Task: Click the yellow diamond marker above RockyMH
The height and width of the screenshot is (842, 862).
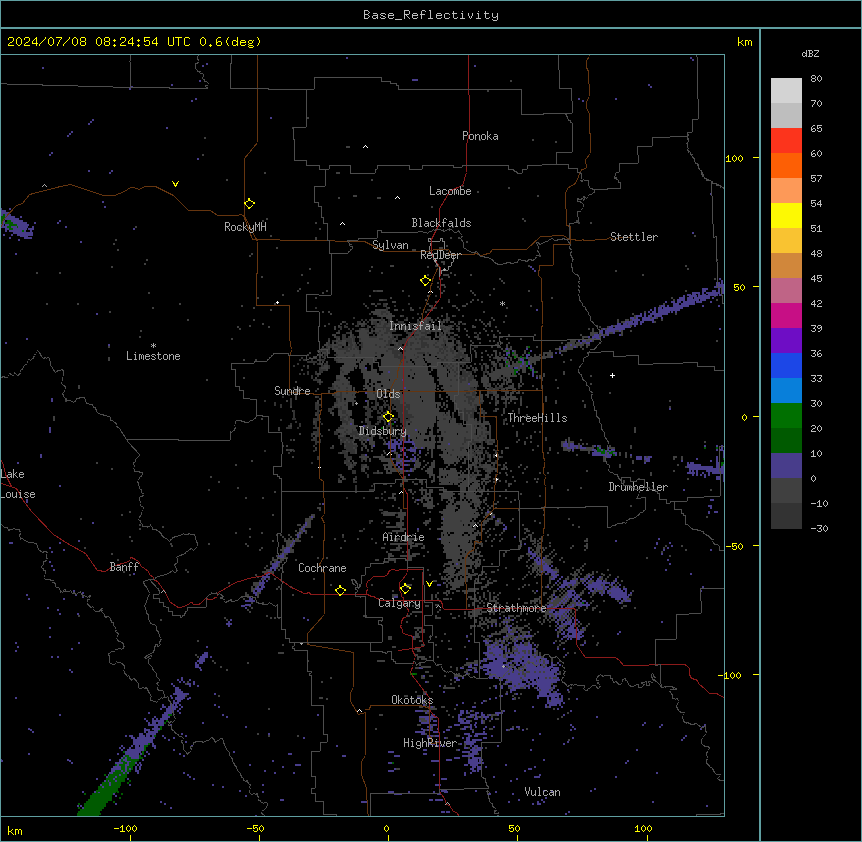Action: (249, 204)
